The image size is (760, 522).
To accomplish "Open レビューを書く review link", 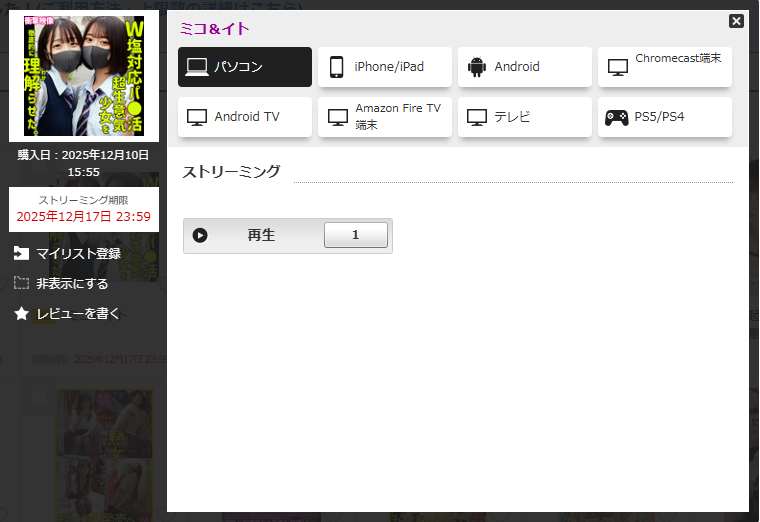I will 78,313.
